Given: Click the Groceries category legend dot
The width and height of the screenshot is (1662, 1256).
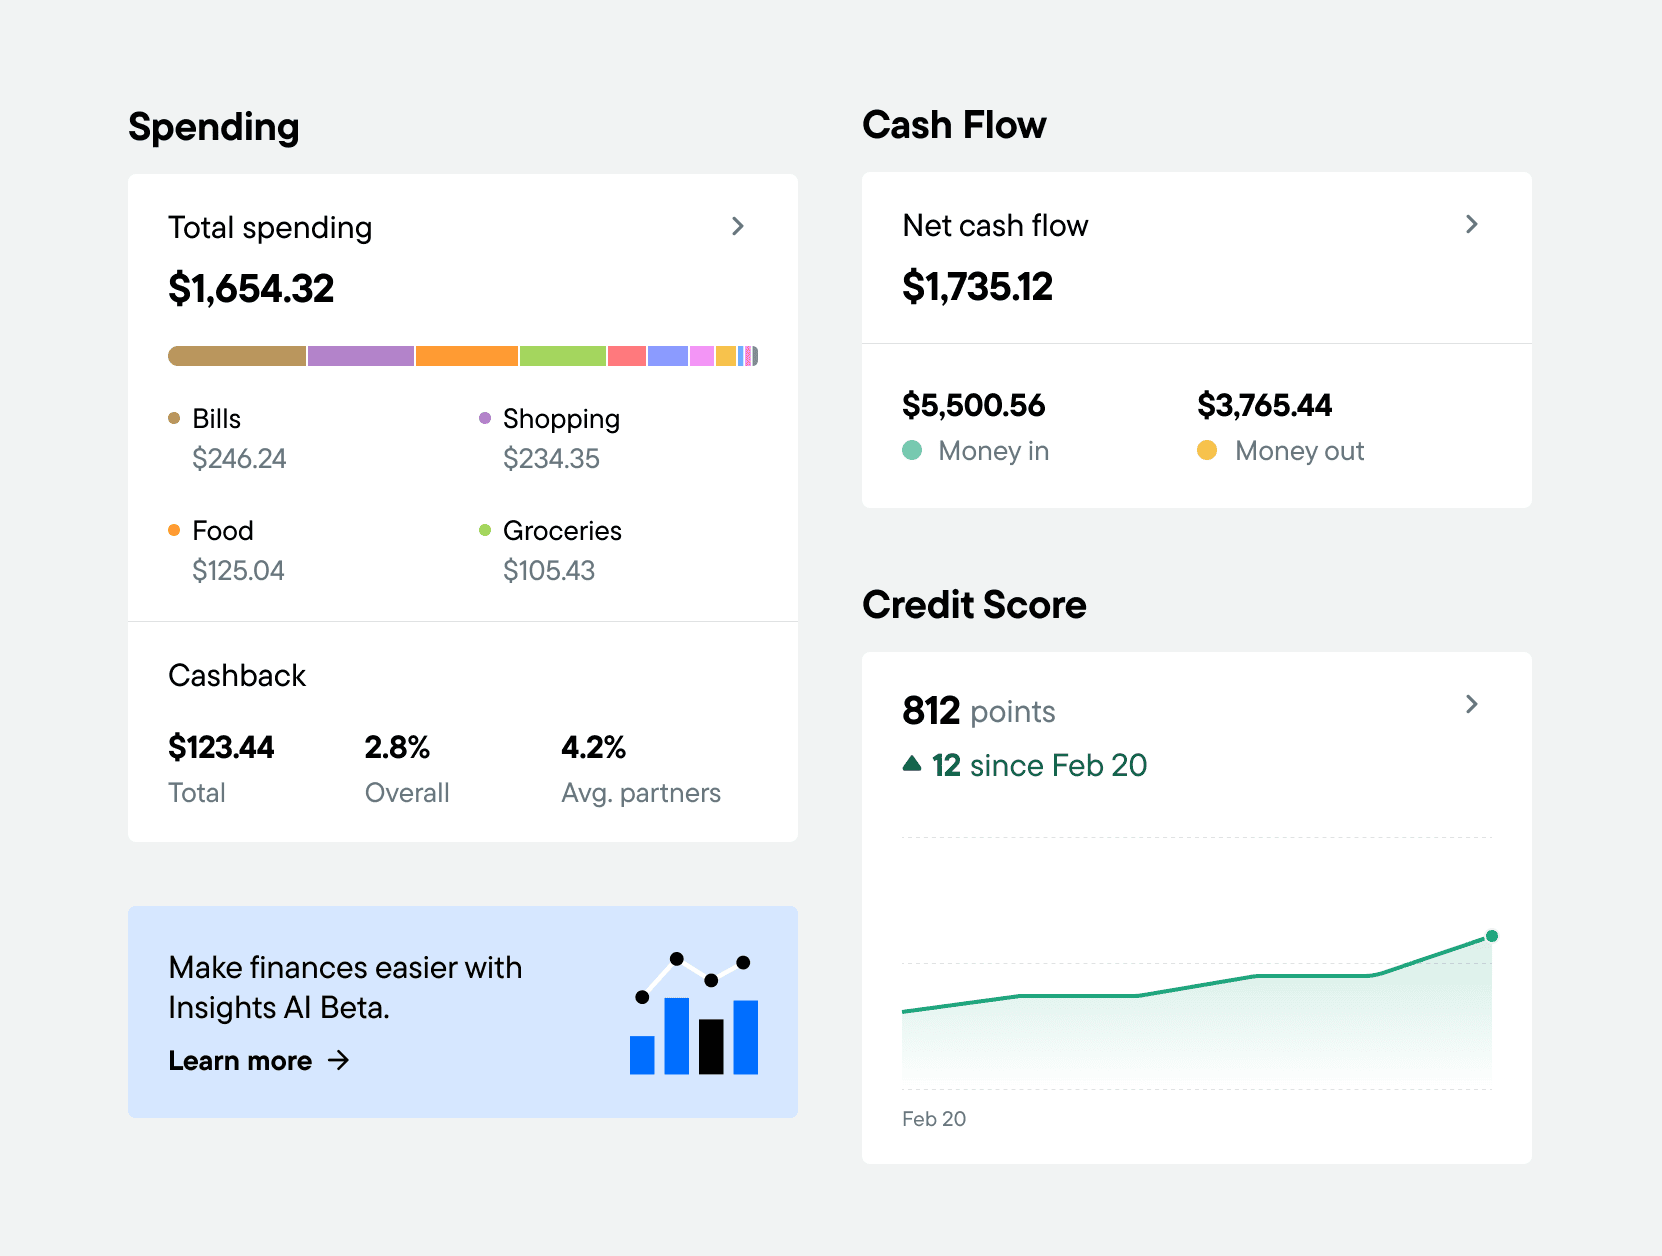Looking at the screenshot, I should pos(485,531).
